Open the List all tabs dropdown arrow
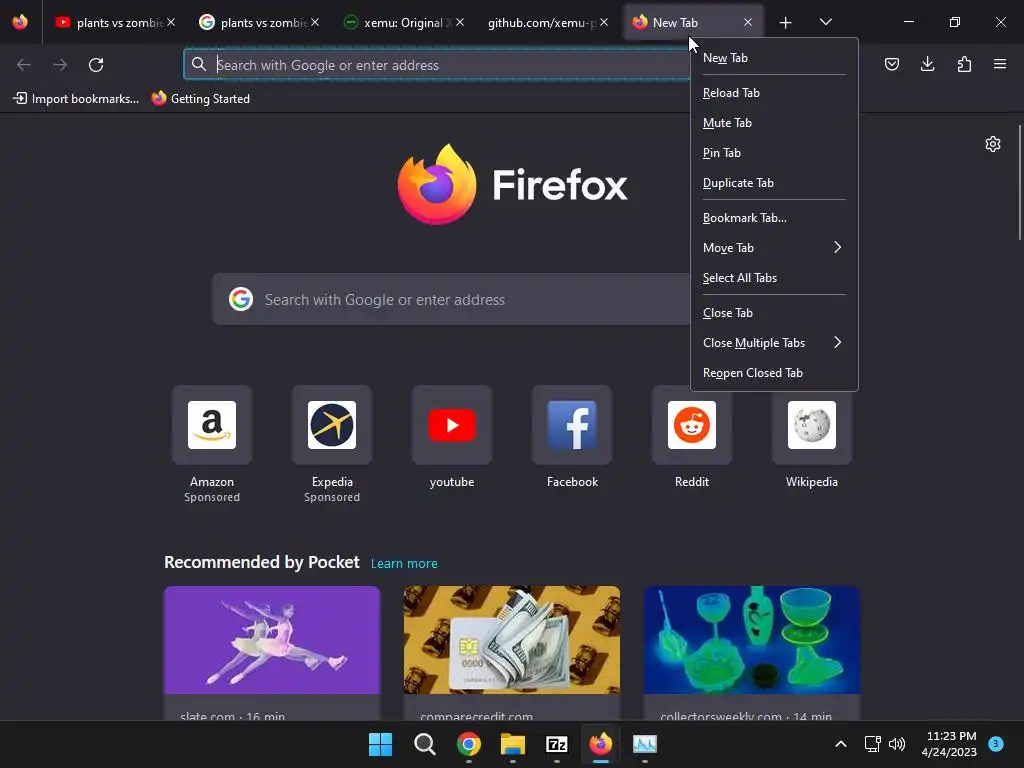Viewport: 1024px width, 768px height. point(825,23)
